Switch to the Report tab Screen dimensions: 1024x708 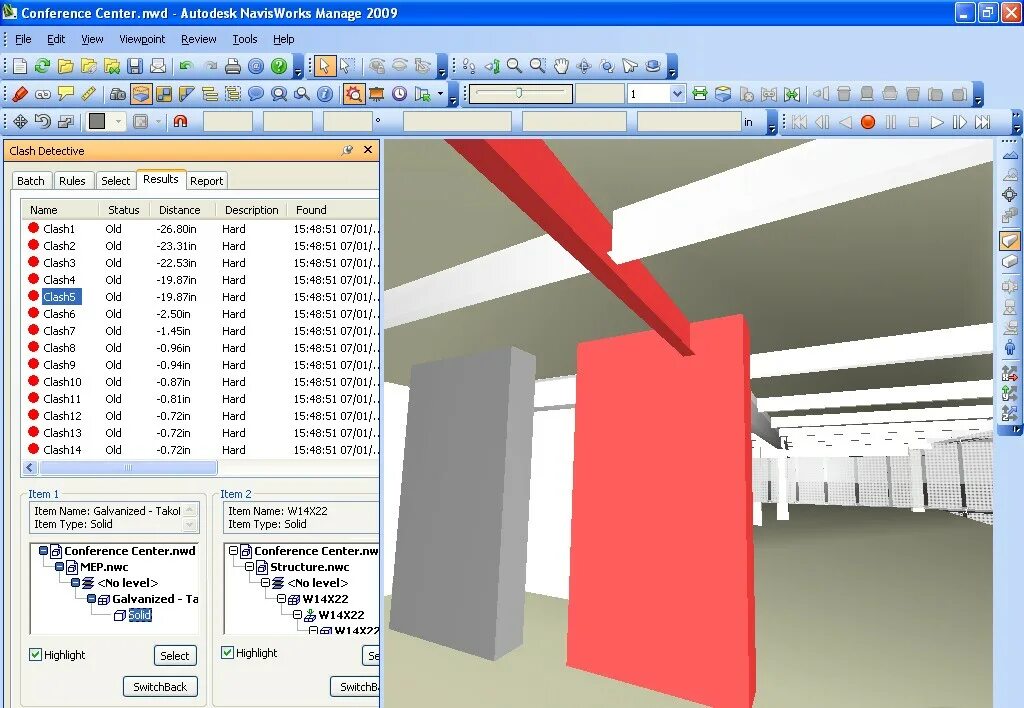coord(206,181)
